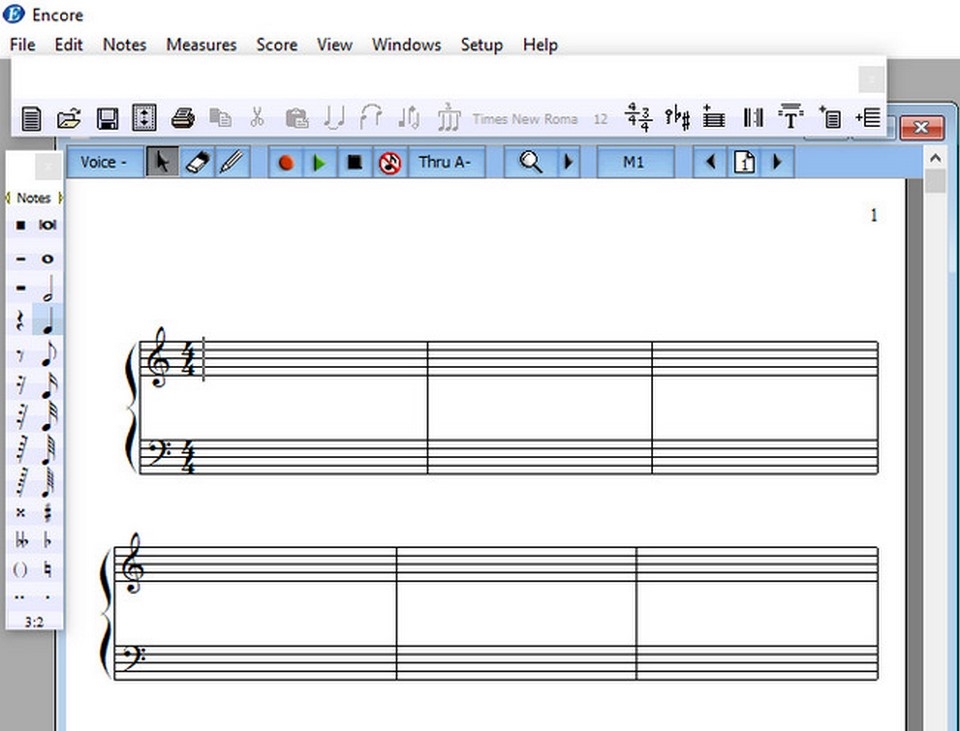Click the add page icon

pyautogui.click(x=830, y=117)
